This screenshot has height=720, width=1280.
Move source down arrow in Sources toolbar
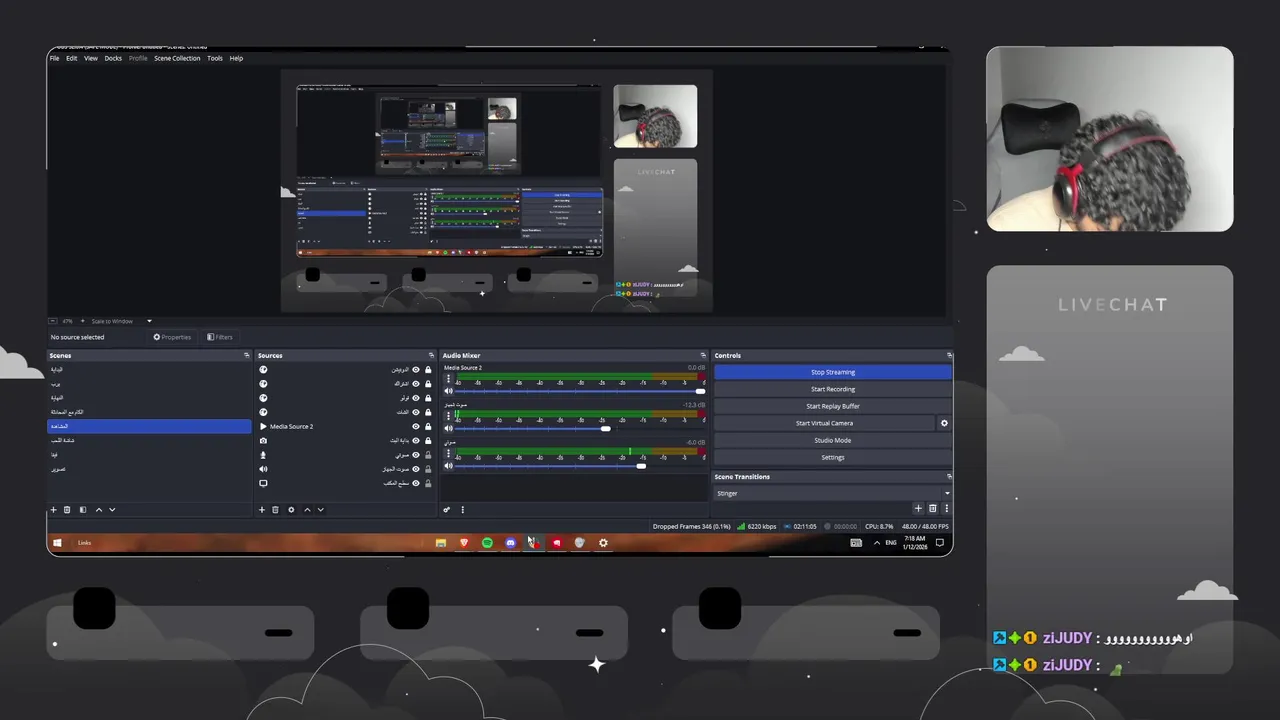pyautogui.click(x=320, y=510)
